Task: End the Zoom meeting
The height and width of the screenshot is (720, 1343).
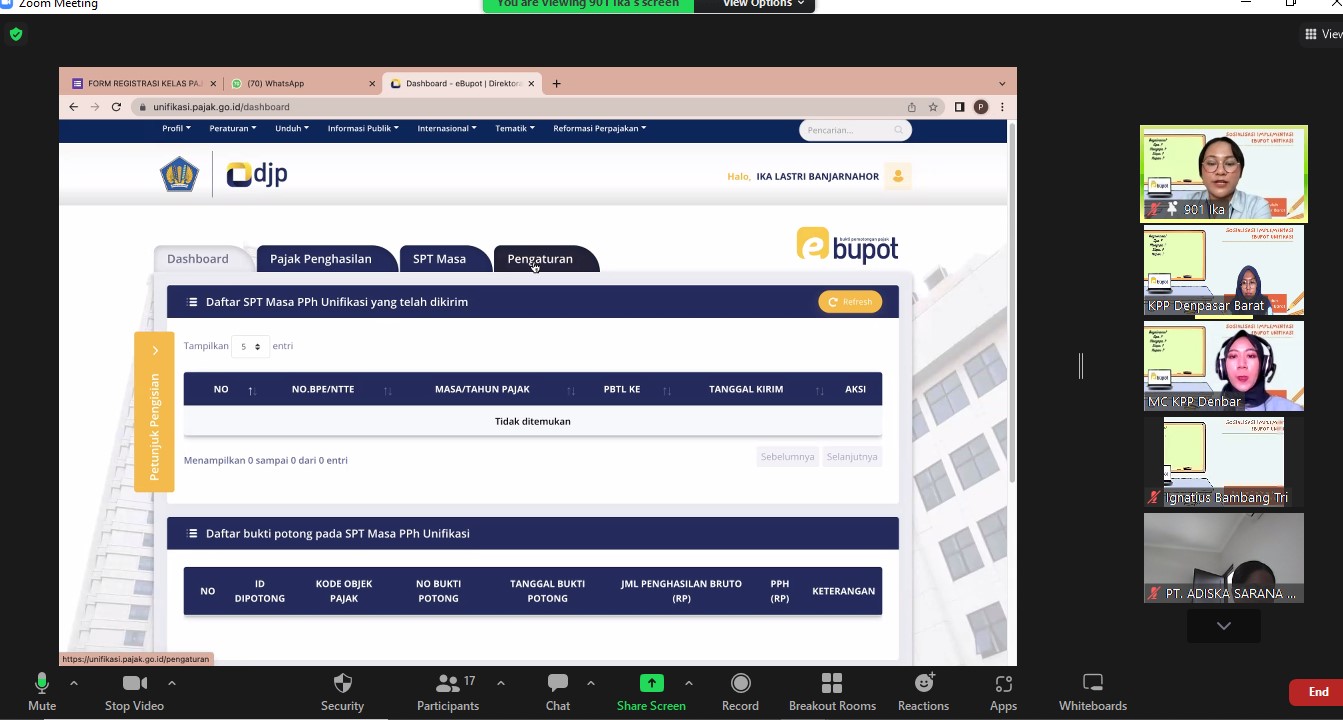Action: point(1317,692)
